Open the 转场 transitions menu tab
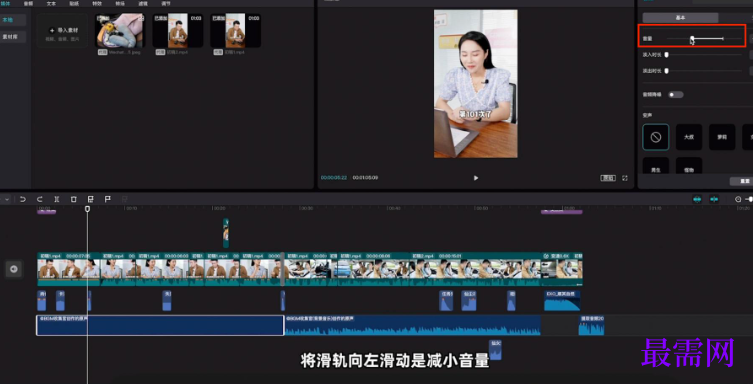753x384 pixels. pyautogui.click(x=120, y=3)
